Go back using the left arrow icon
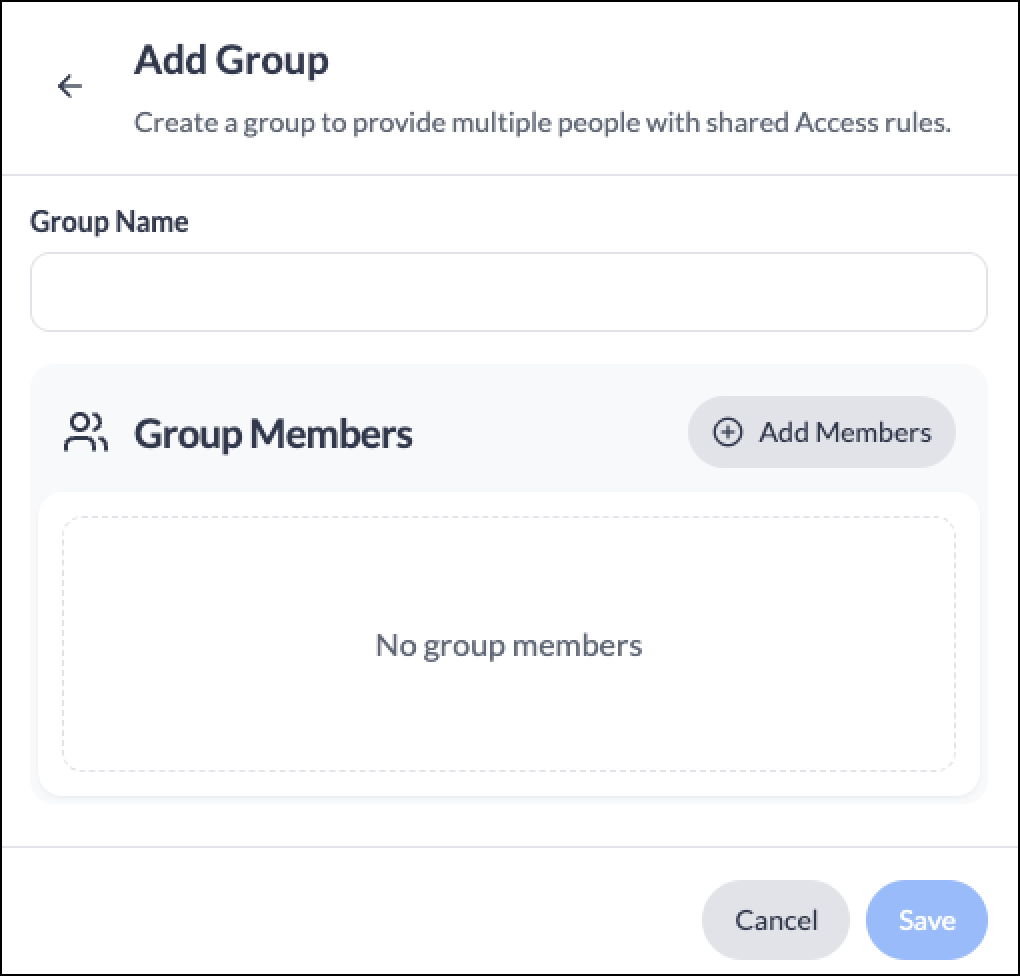 70,86
